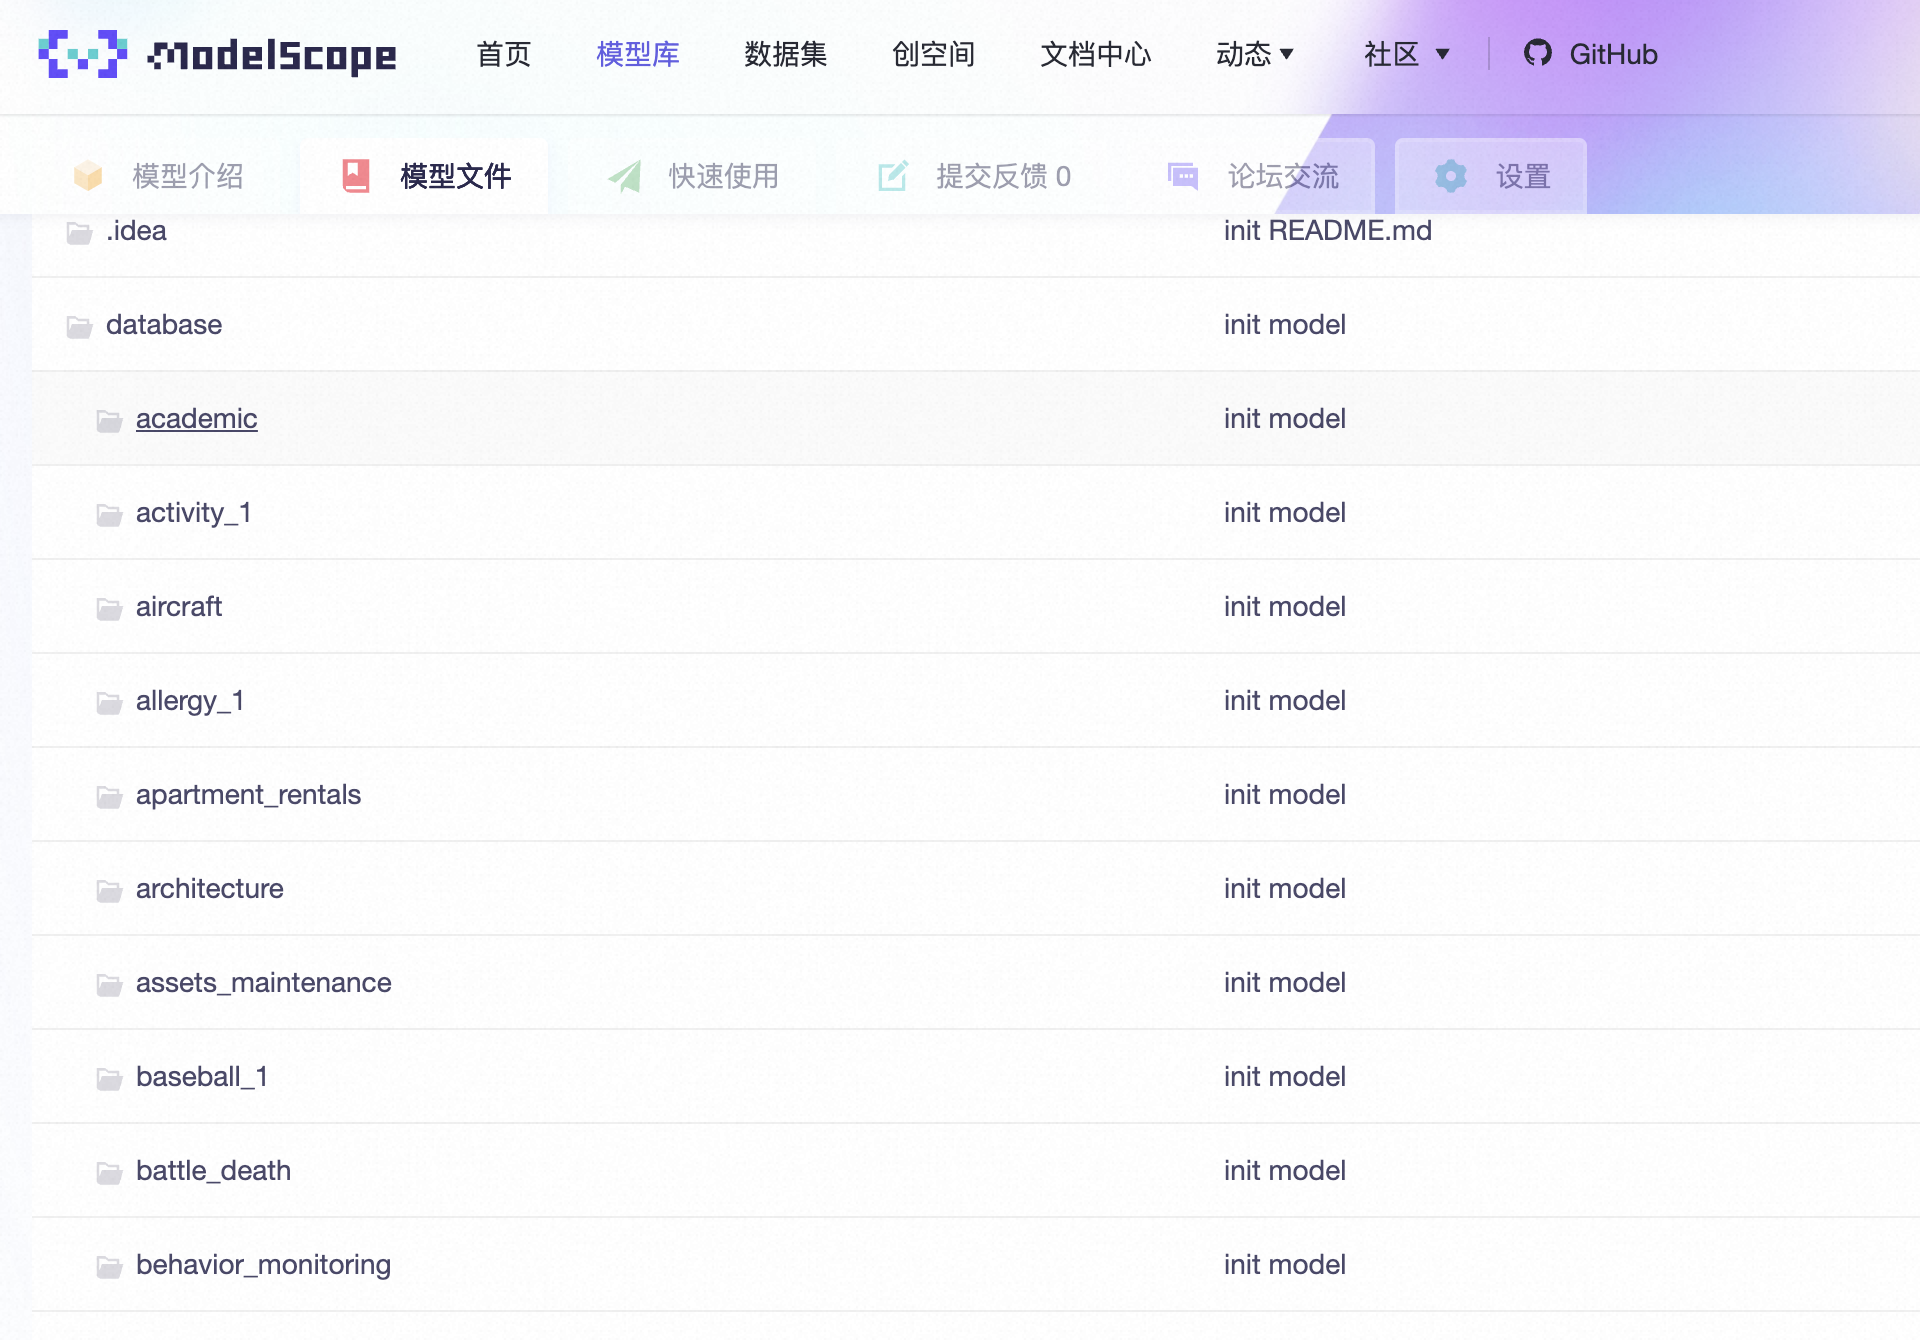Click folder icon next to activity_1

pos(110,515)
